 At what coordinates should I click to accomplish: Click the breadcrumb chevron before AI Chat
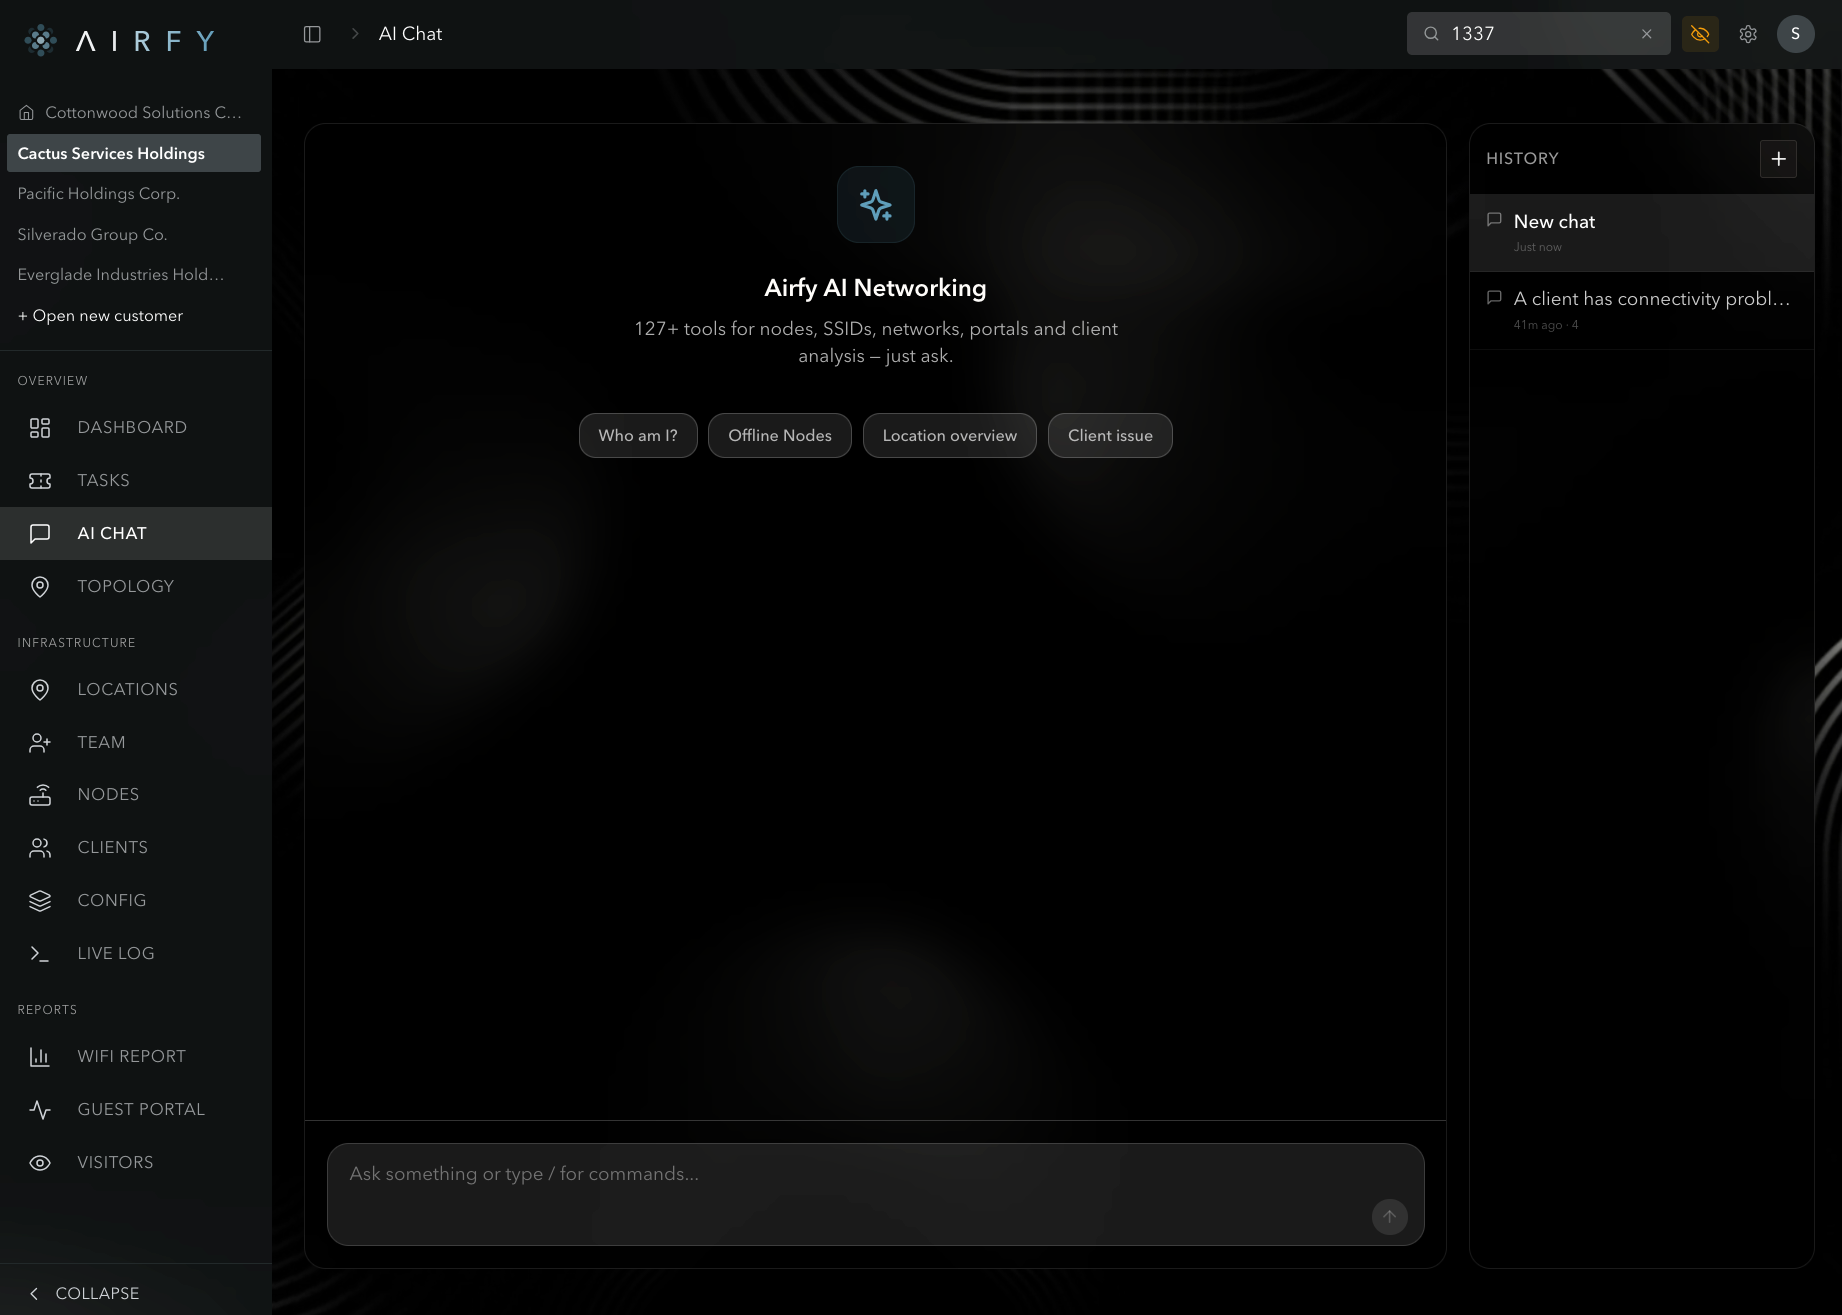click(355, 34)
